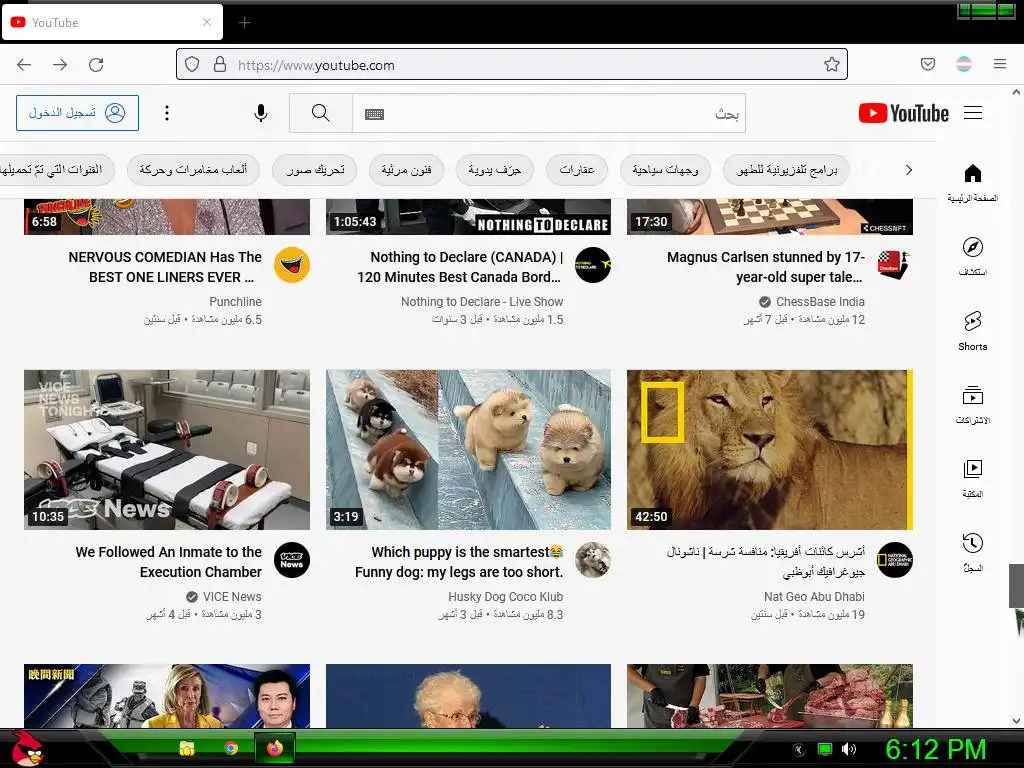The width and height of the screenshot is (1024, 768).
Task: Search by voice with the microphone
Action: [261, 113]
